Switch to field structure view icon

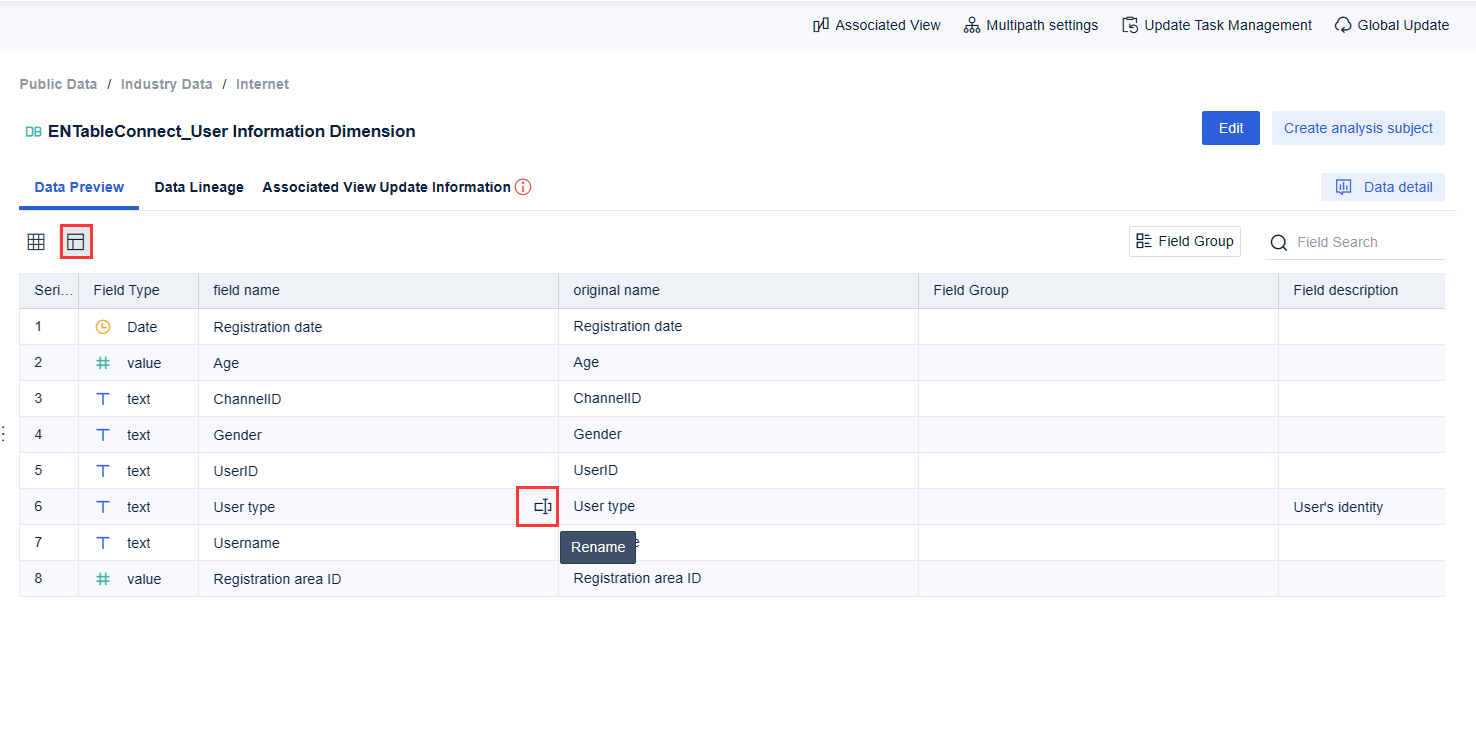(76, 242)
